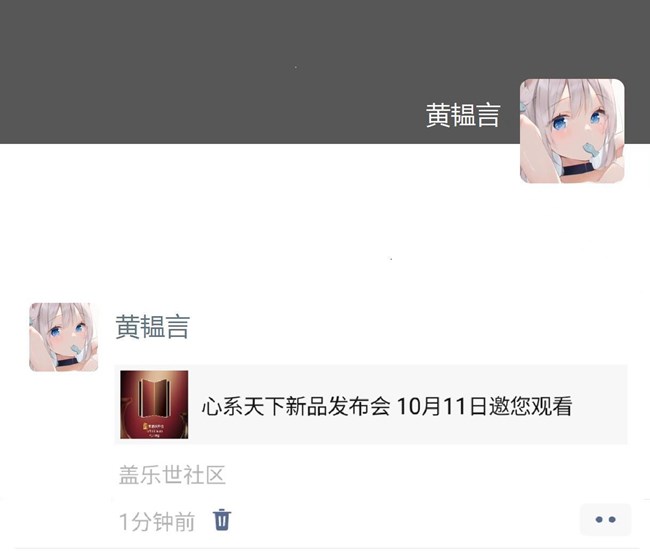Open the two-dot like and comment menu
The width and height of the screenshot is (650, 555).
point(605,519)
